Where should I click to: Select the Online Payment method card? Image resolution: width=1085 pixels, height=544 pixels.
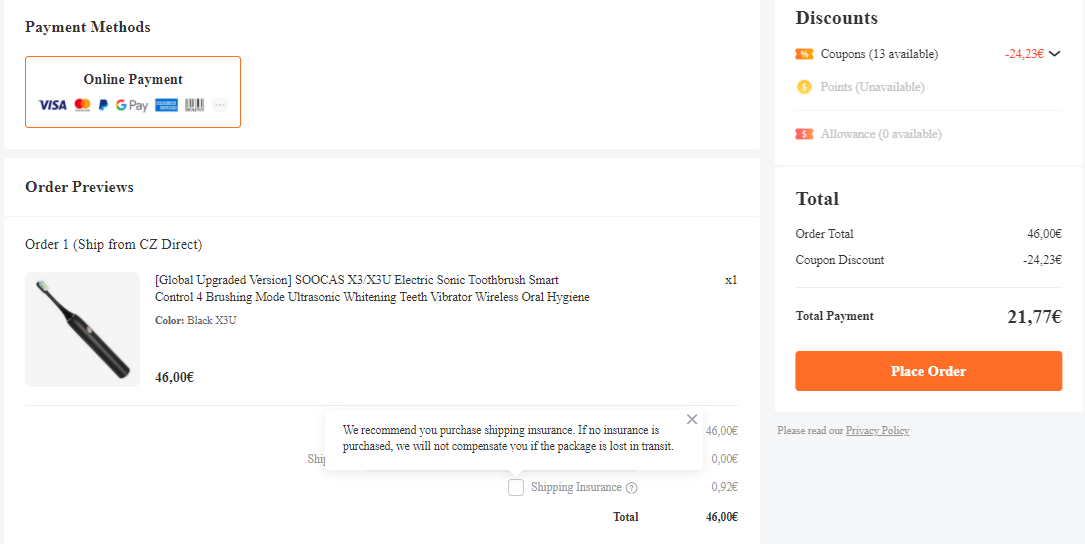pyautogui.click(x=133, y=92)
